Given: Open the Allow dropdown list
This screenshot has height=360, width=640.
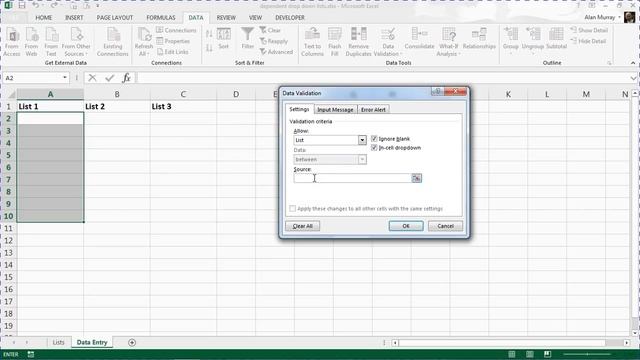Looking at the screenshot, I should [x=362, y=140].
